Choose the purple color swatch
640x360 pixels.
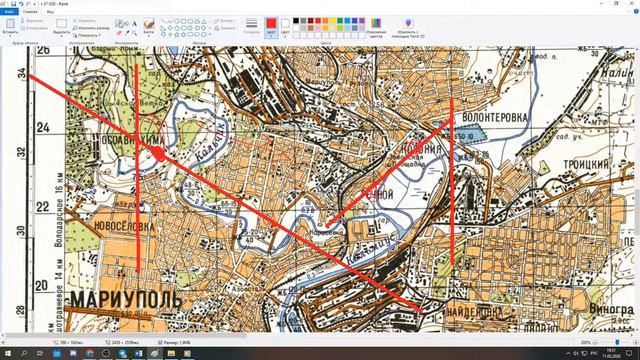(x=362, y=20)
